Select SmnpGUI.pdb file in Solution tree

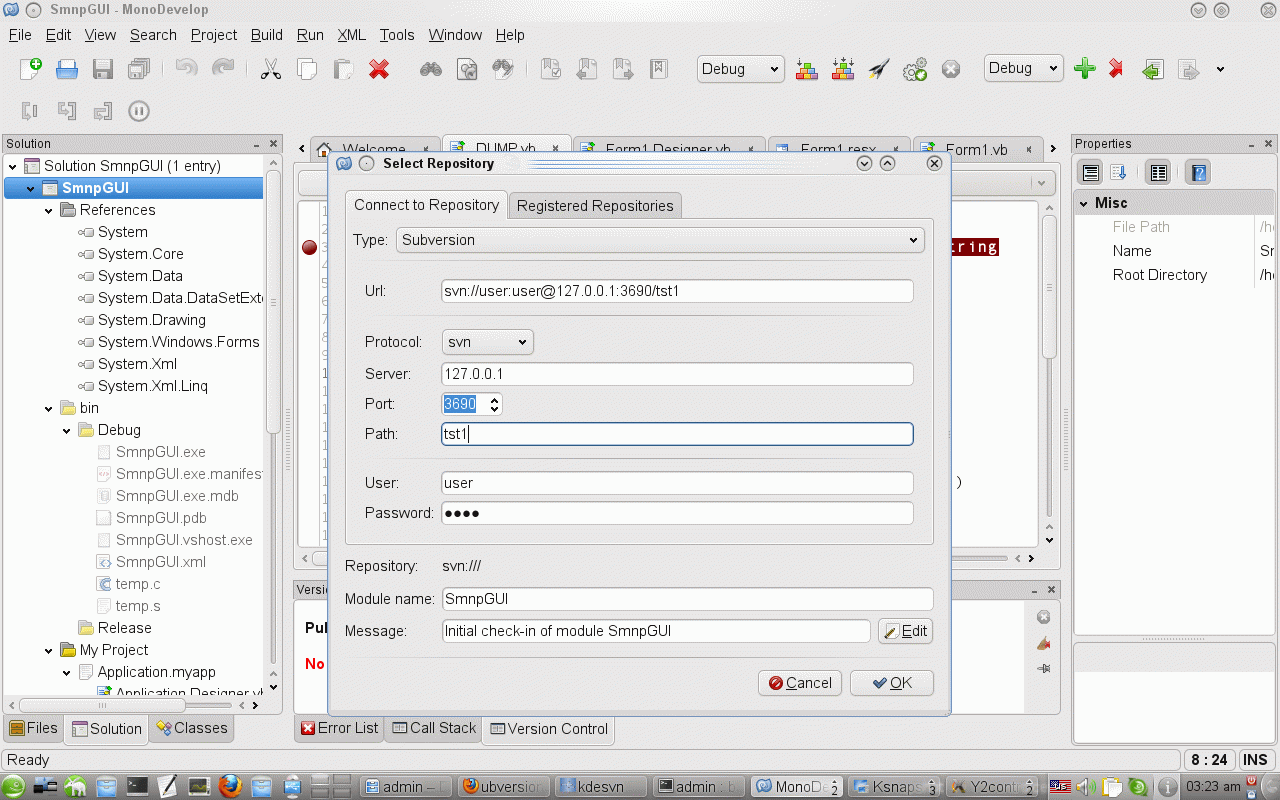point(160,518)
